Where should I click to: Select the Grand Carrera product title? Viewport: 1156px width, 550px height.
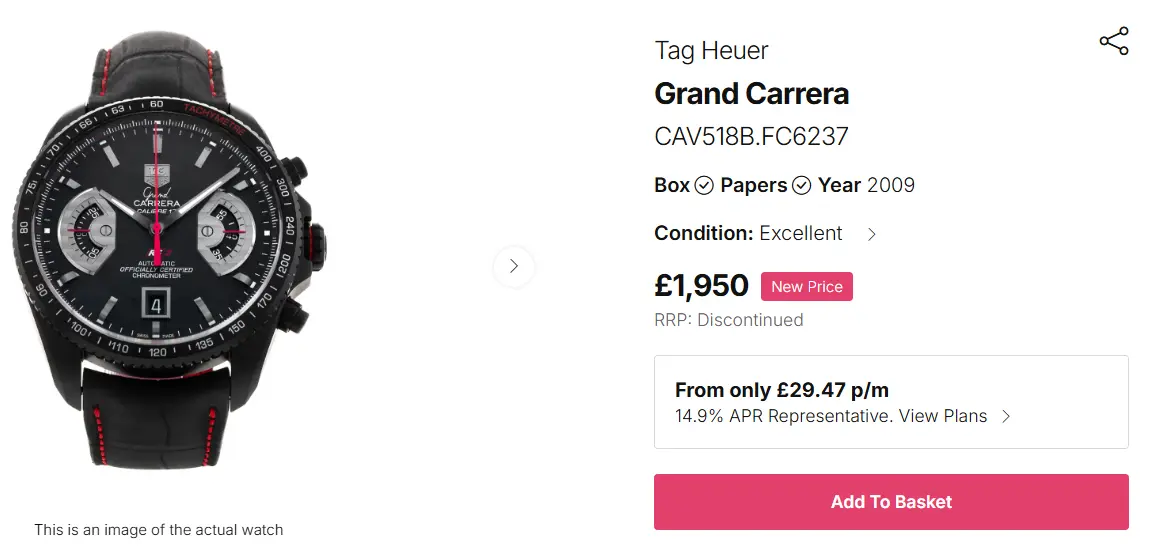[751, 94]
